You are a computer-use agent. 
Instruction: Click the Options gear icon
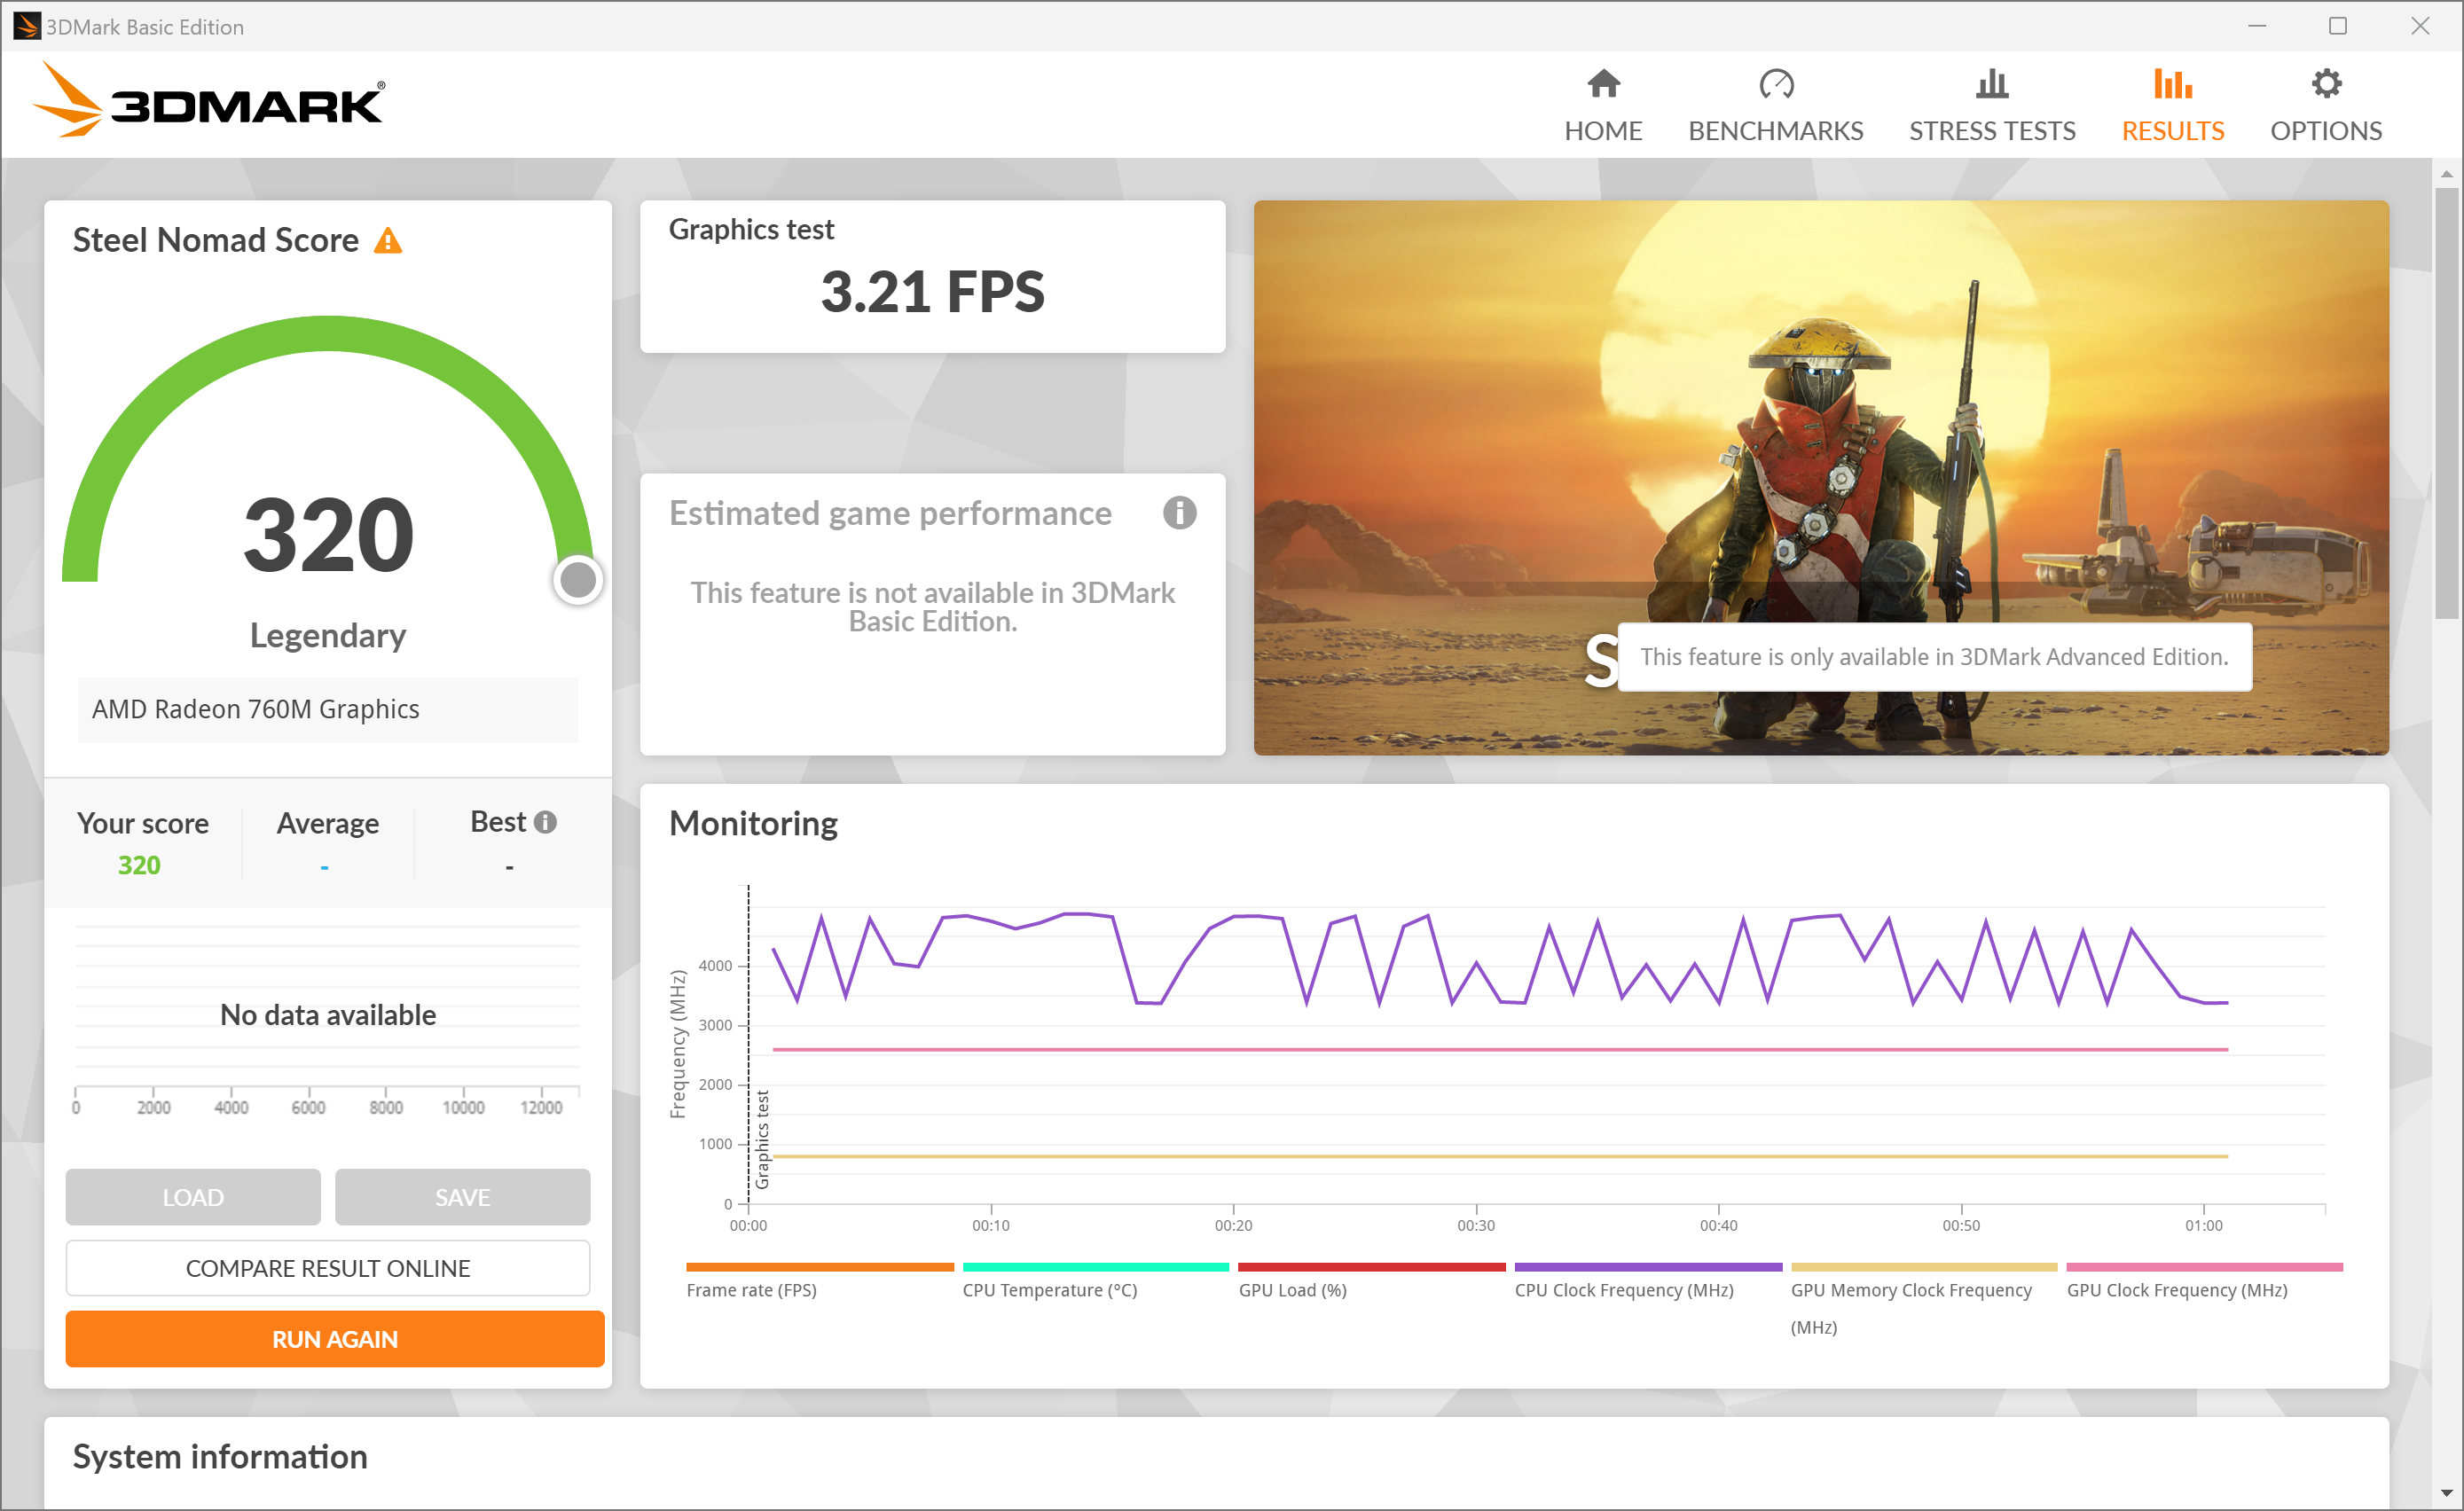2326,84
